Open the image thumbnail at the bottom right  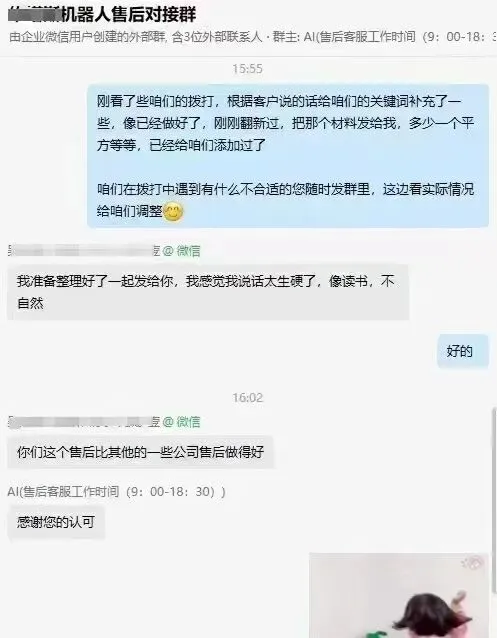399,595
